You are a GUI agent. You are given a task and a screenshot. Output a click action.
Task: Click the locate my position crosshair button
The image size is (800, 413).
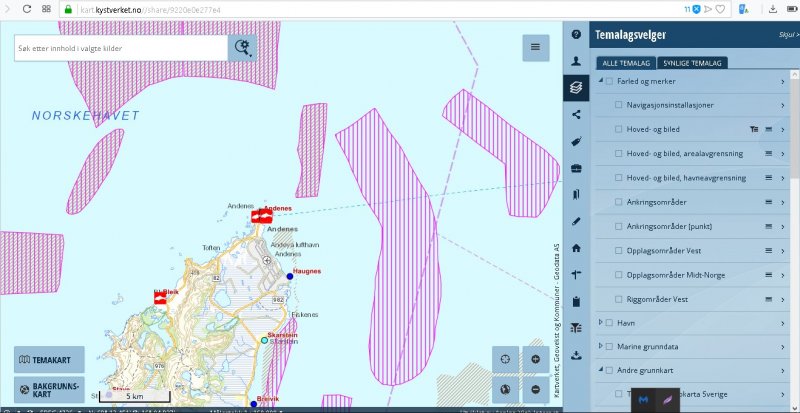point(506,360)
